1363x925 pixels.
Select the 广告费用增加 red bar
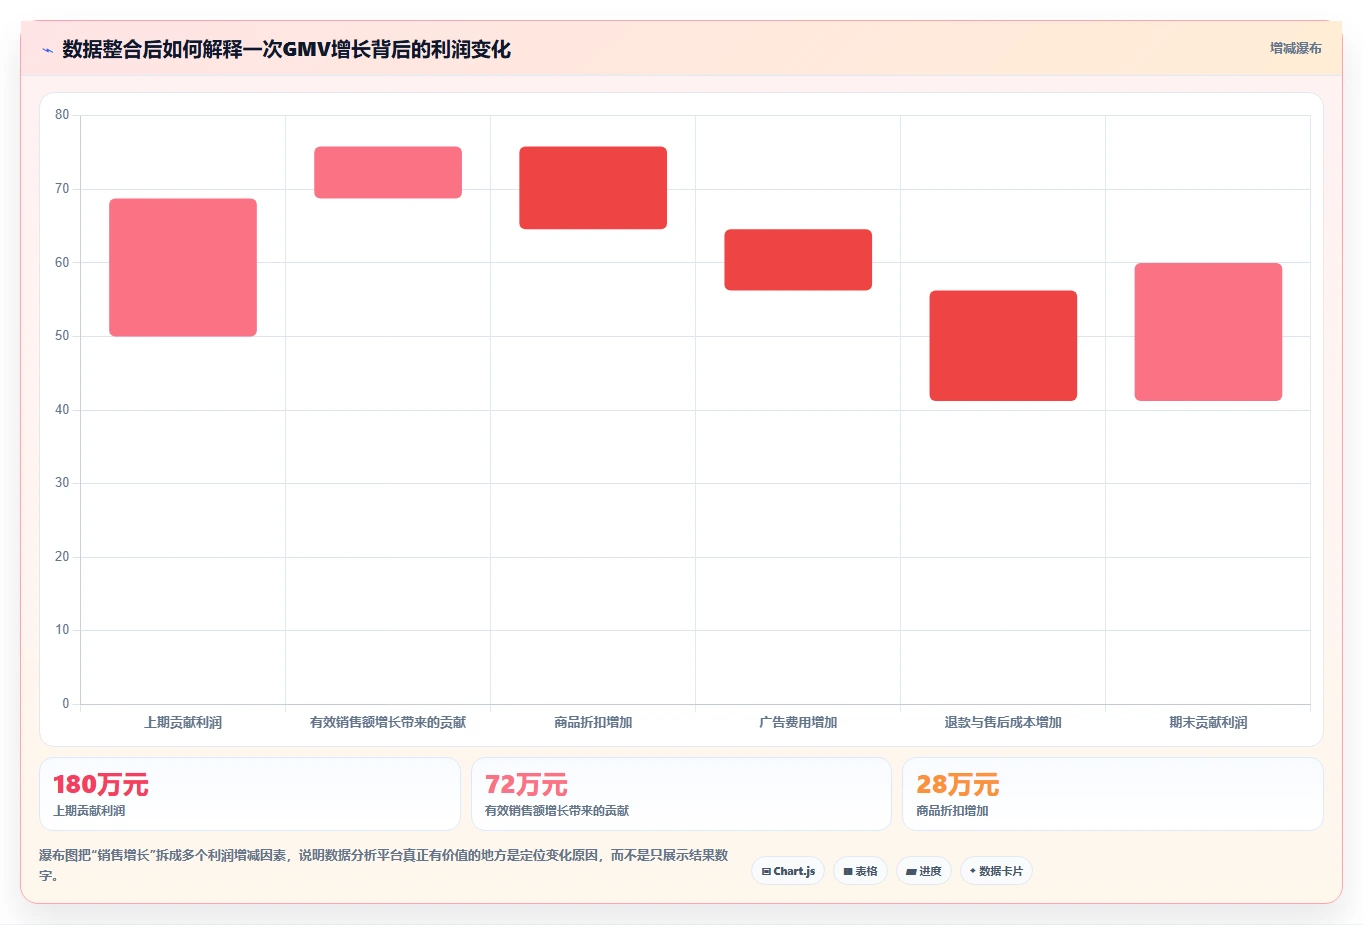(x=798, y=260)
